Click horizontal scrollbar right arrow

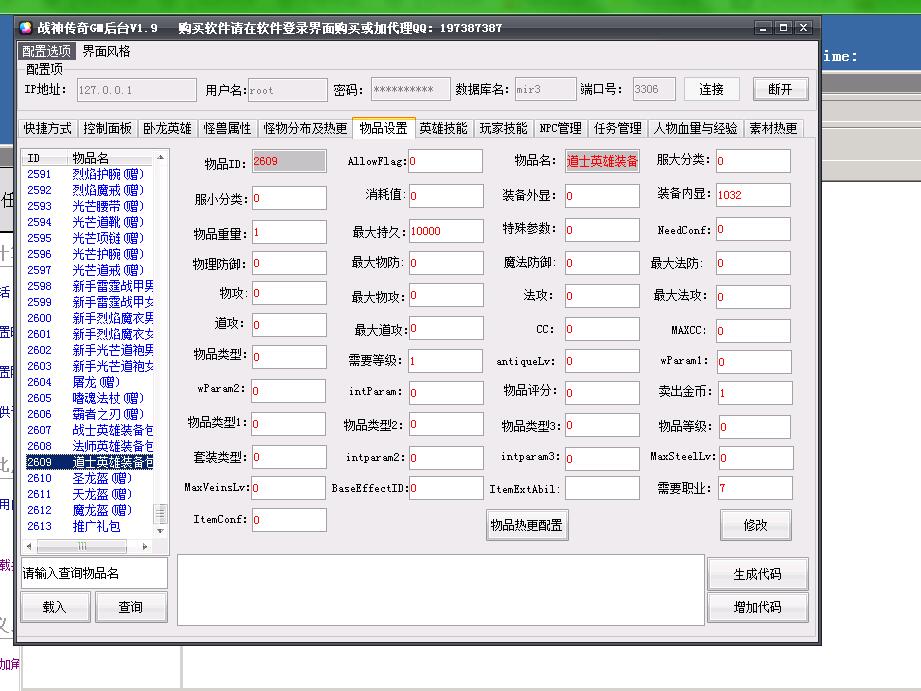[146, 546]
